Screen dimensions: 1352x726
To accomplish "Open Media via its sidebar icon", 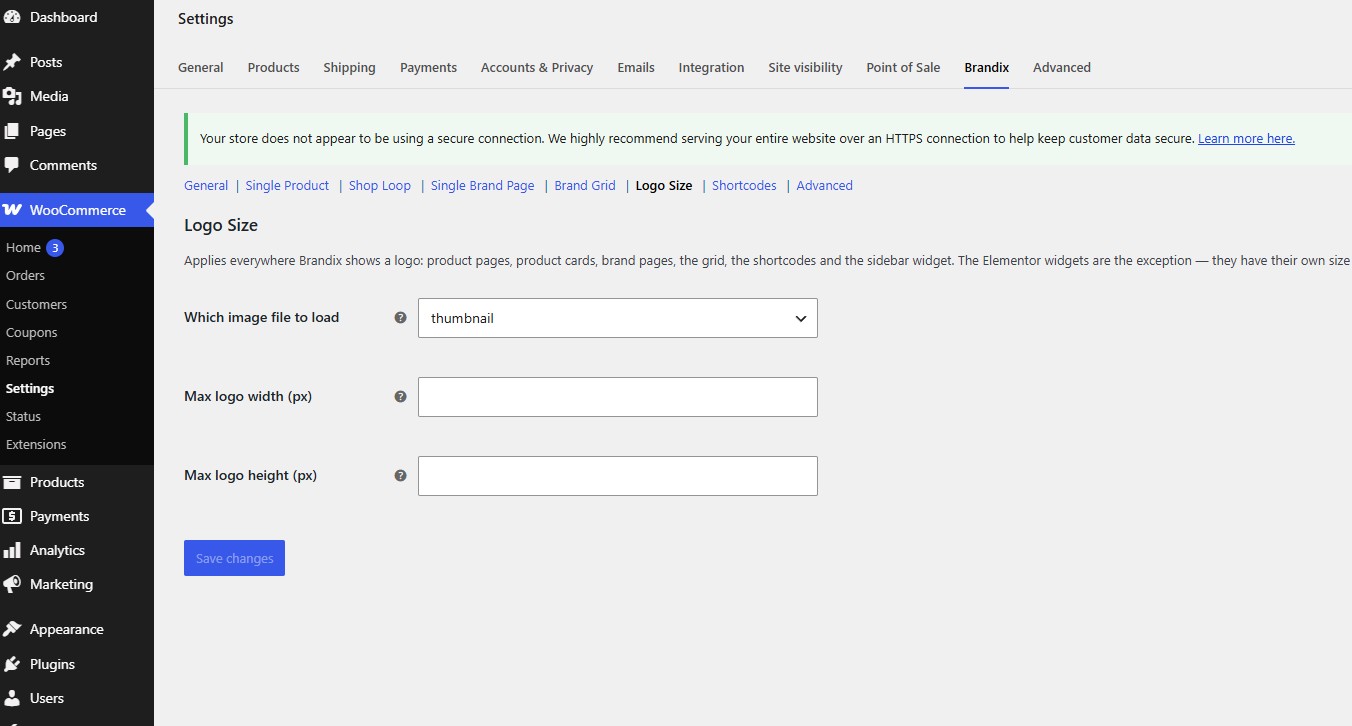I will (12, 96).
